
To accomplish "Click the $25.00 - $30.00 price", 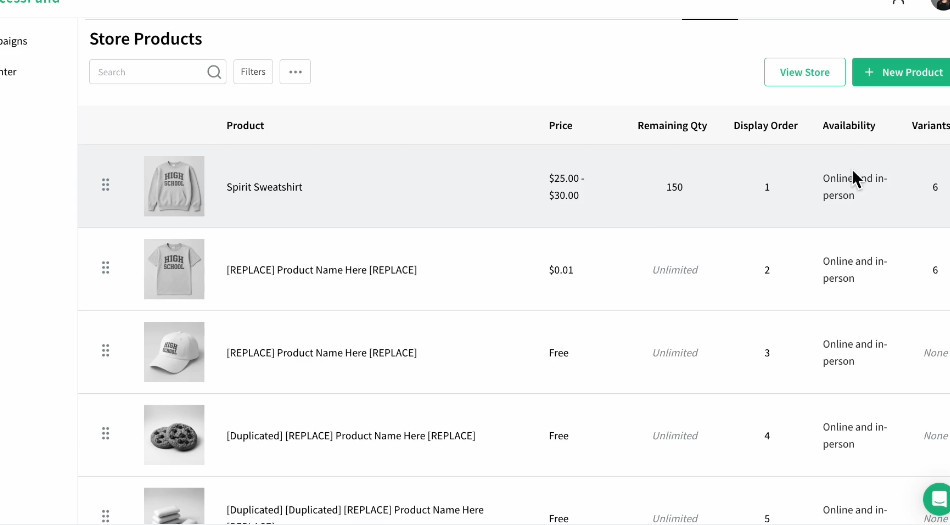I will tap(566, 187).
